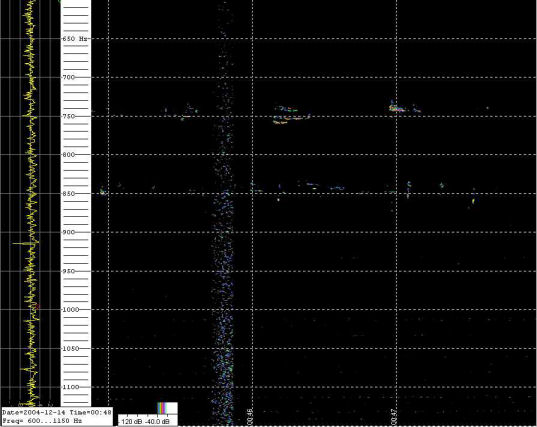This screenshot has height=427, width=537.
Task: Click the yellow spectrum graph trace
Action: 31,202
